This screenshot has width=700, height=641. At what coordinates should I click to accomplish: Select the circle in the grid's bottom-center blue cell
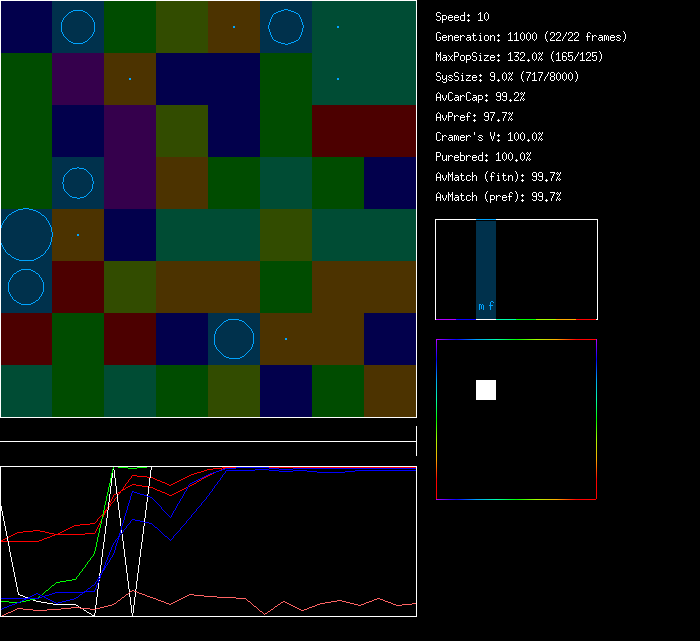[x=234, y=339]
